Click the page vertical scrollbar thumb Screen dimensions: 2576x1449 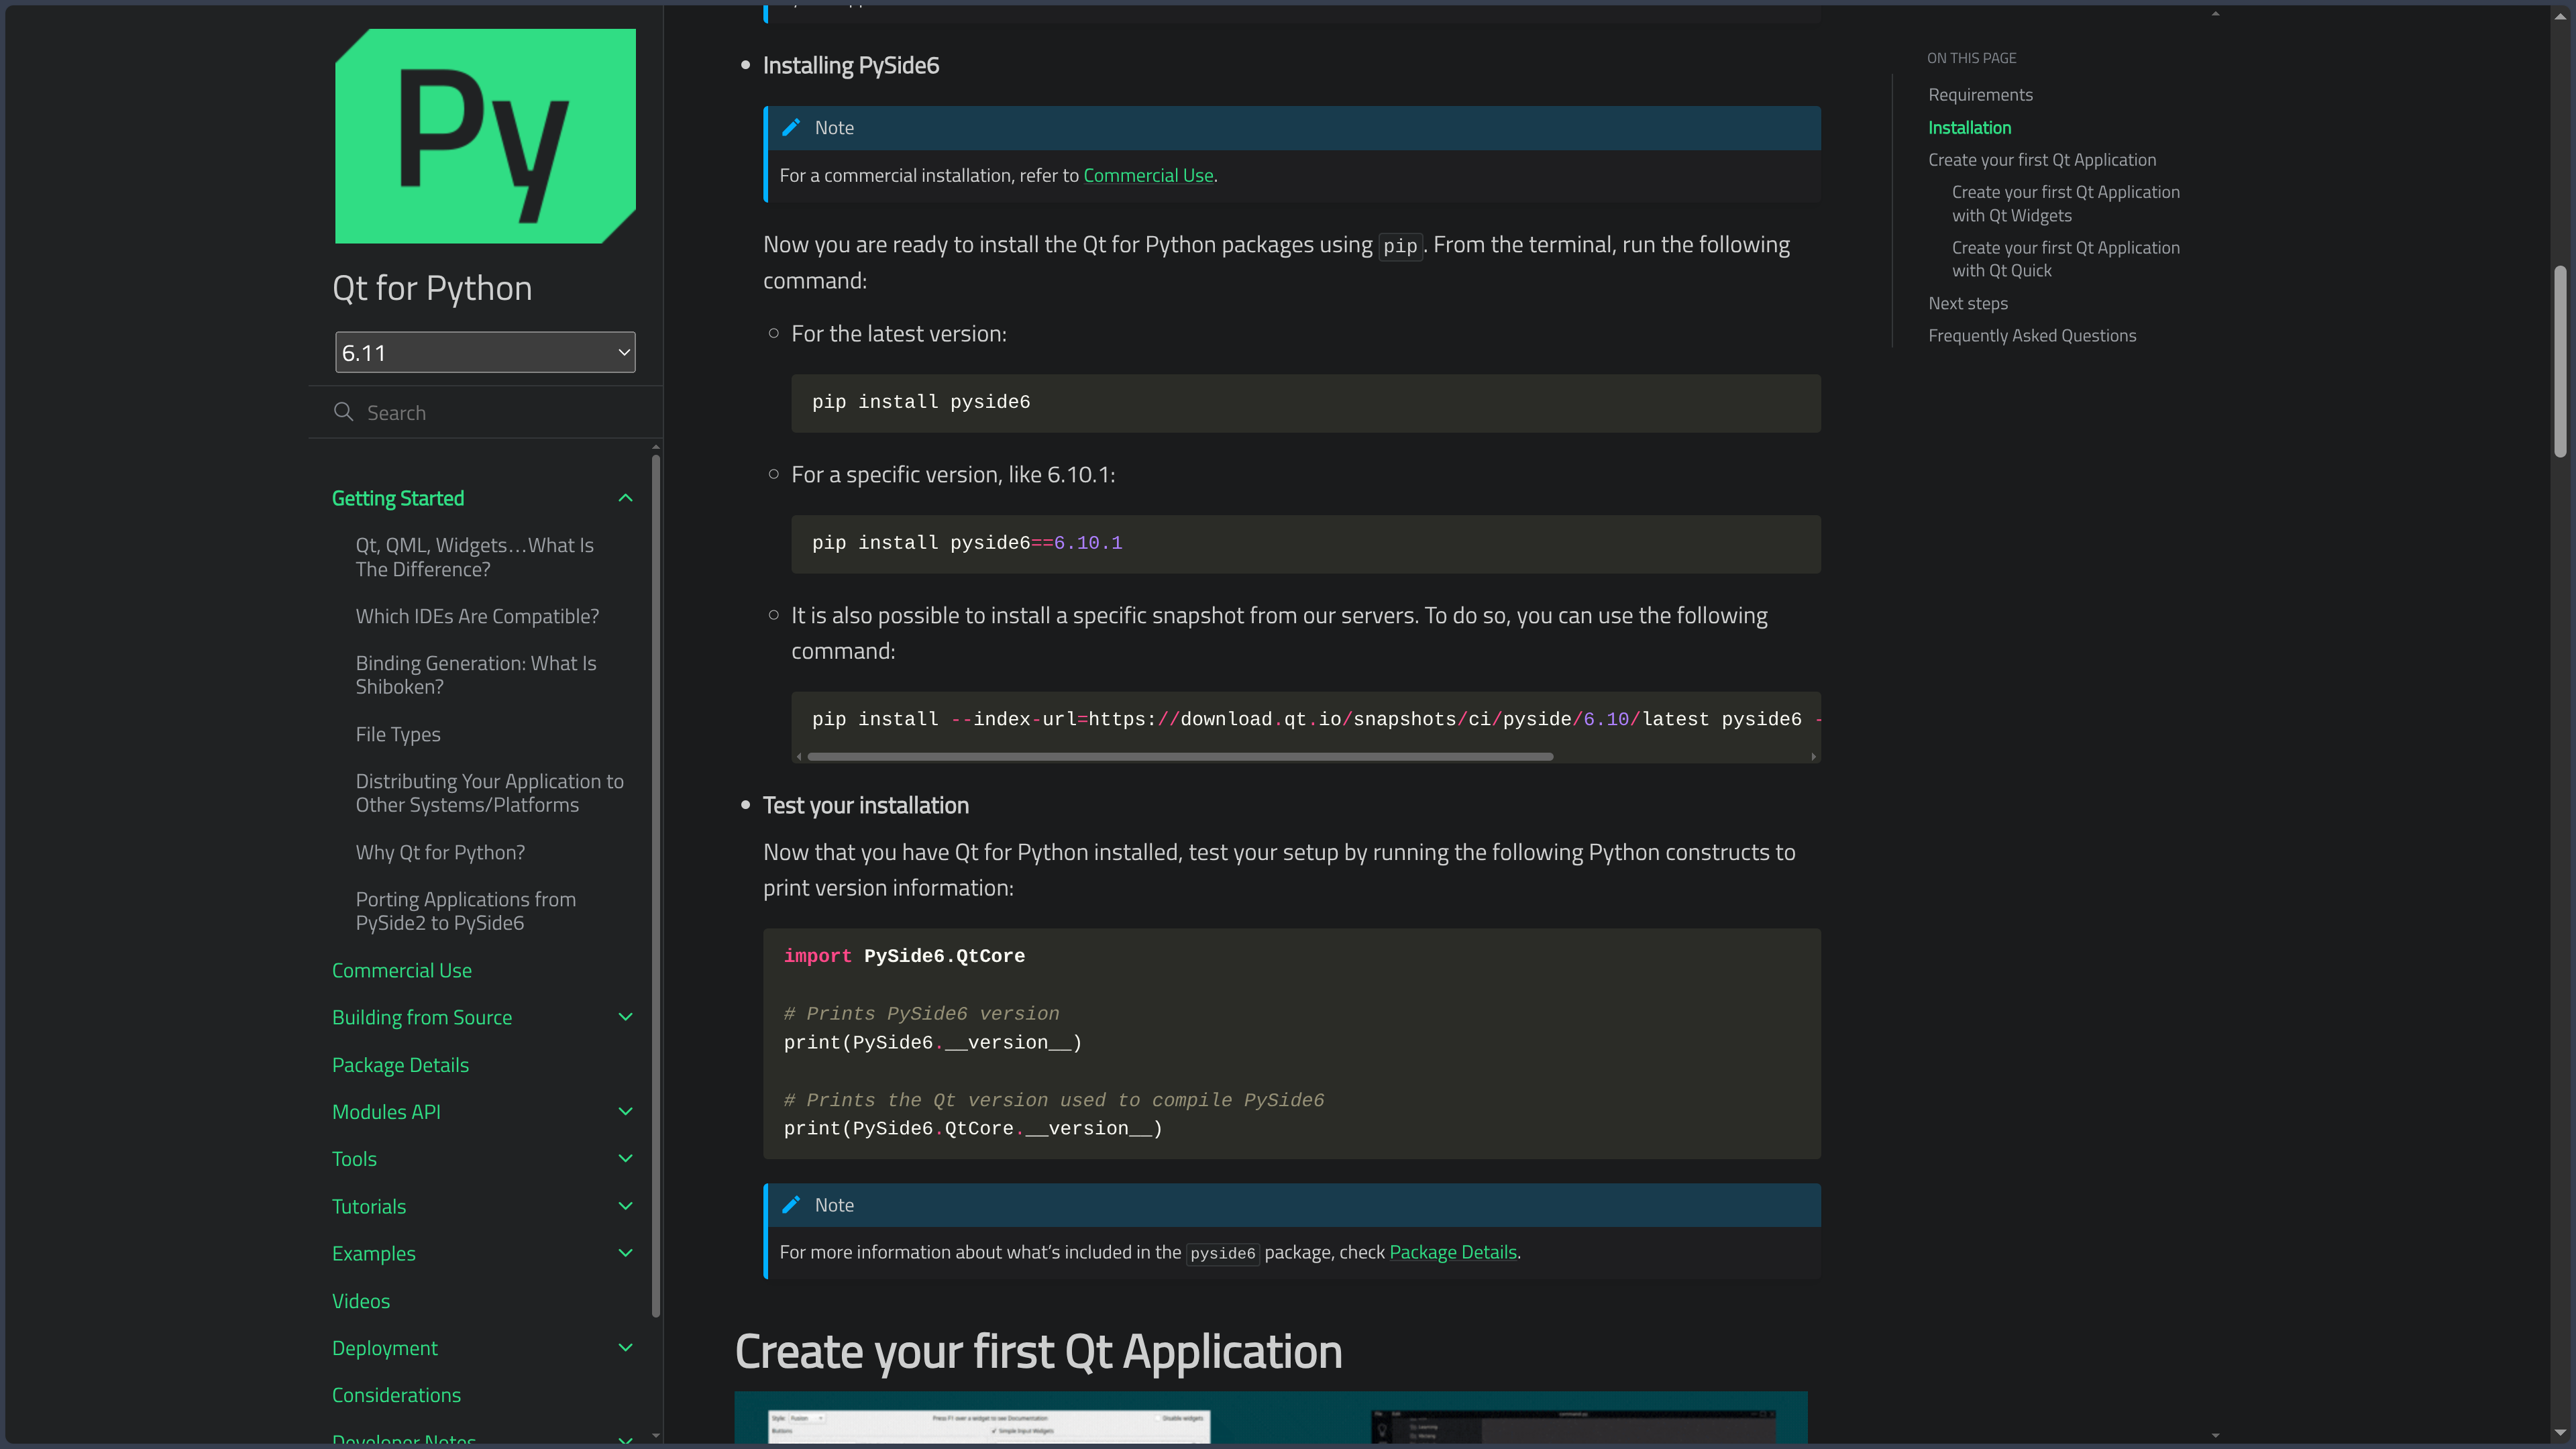point(2560,362)
